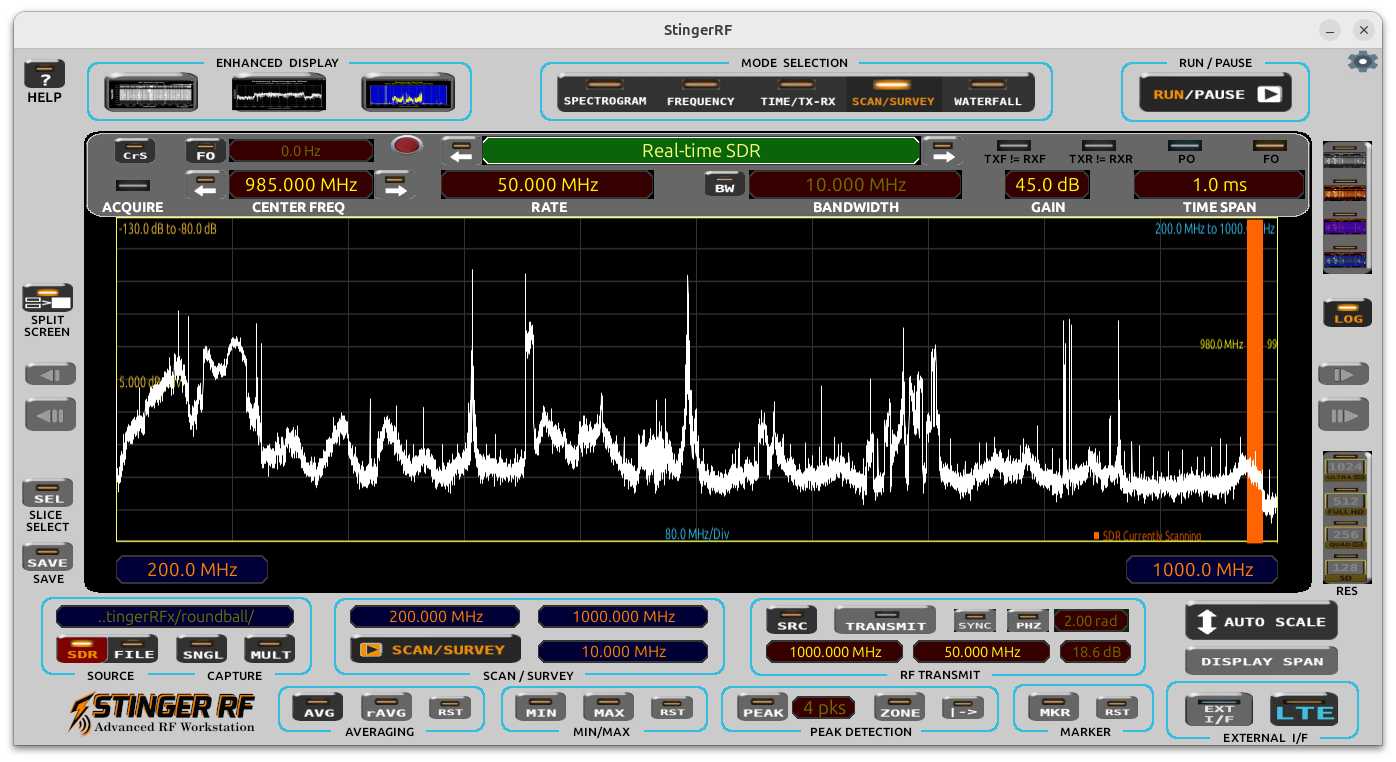Image resolution: width=1396 pixels, height=762 pixels.
Task: Click the 1.0 ms TIME SPAN field
Action: tap(1219, 185)
